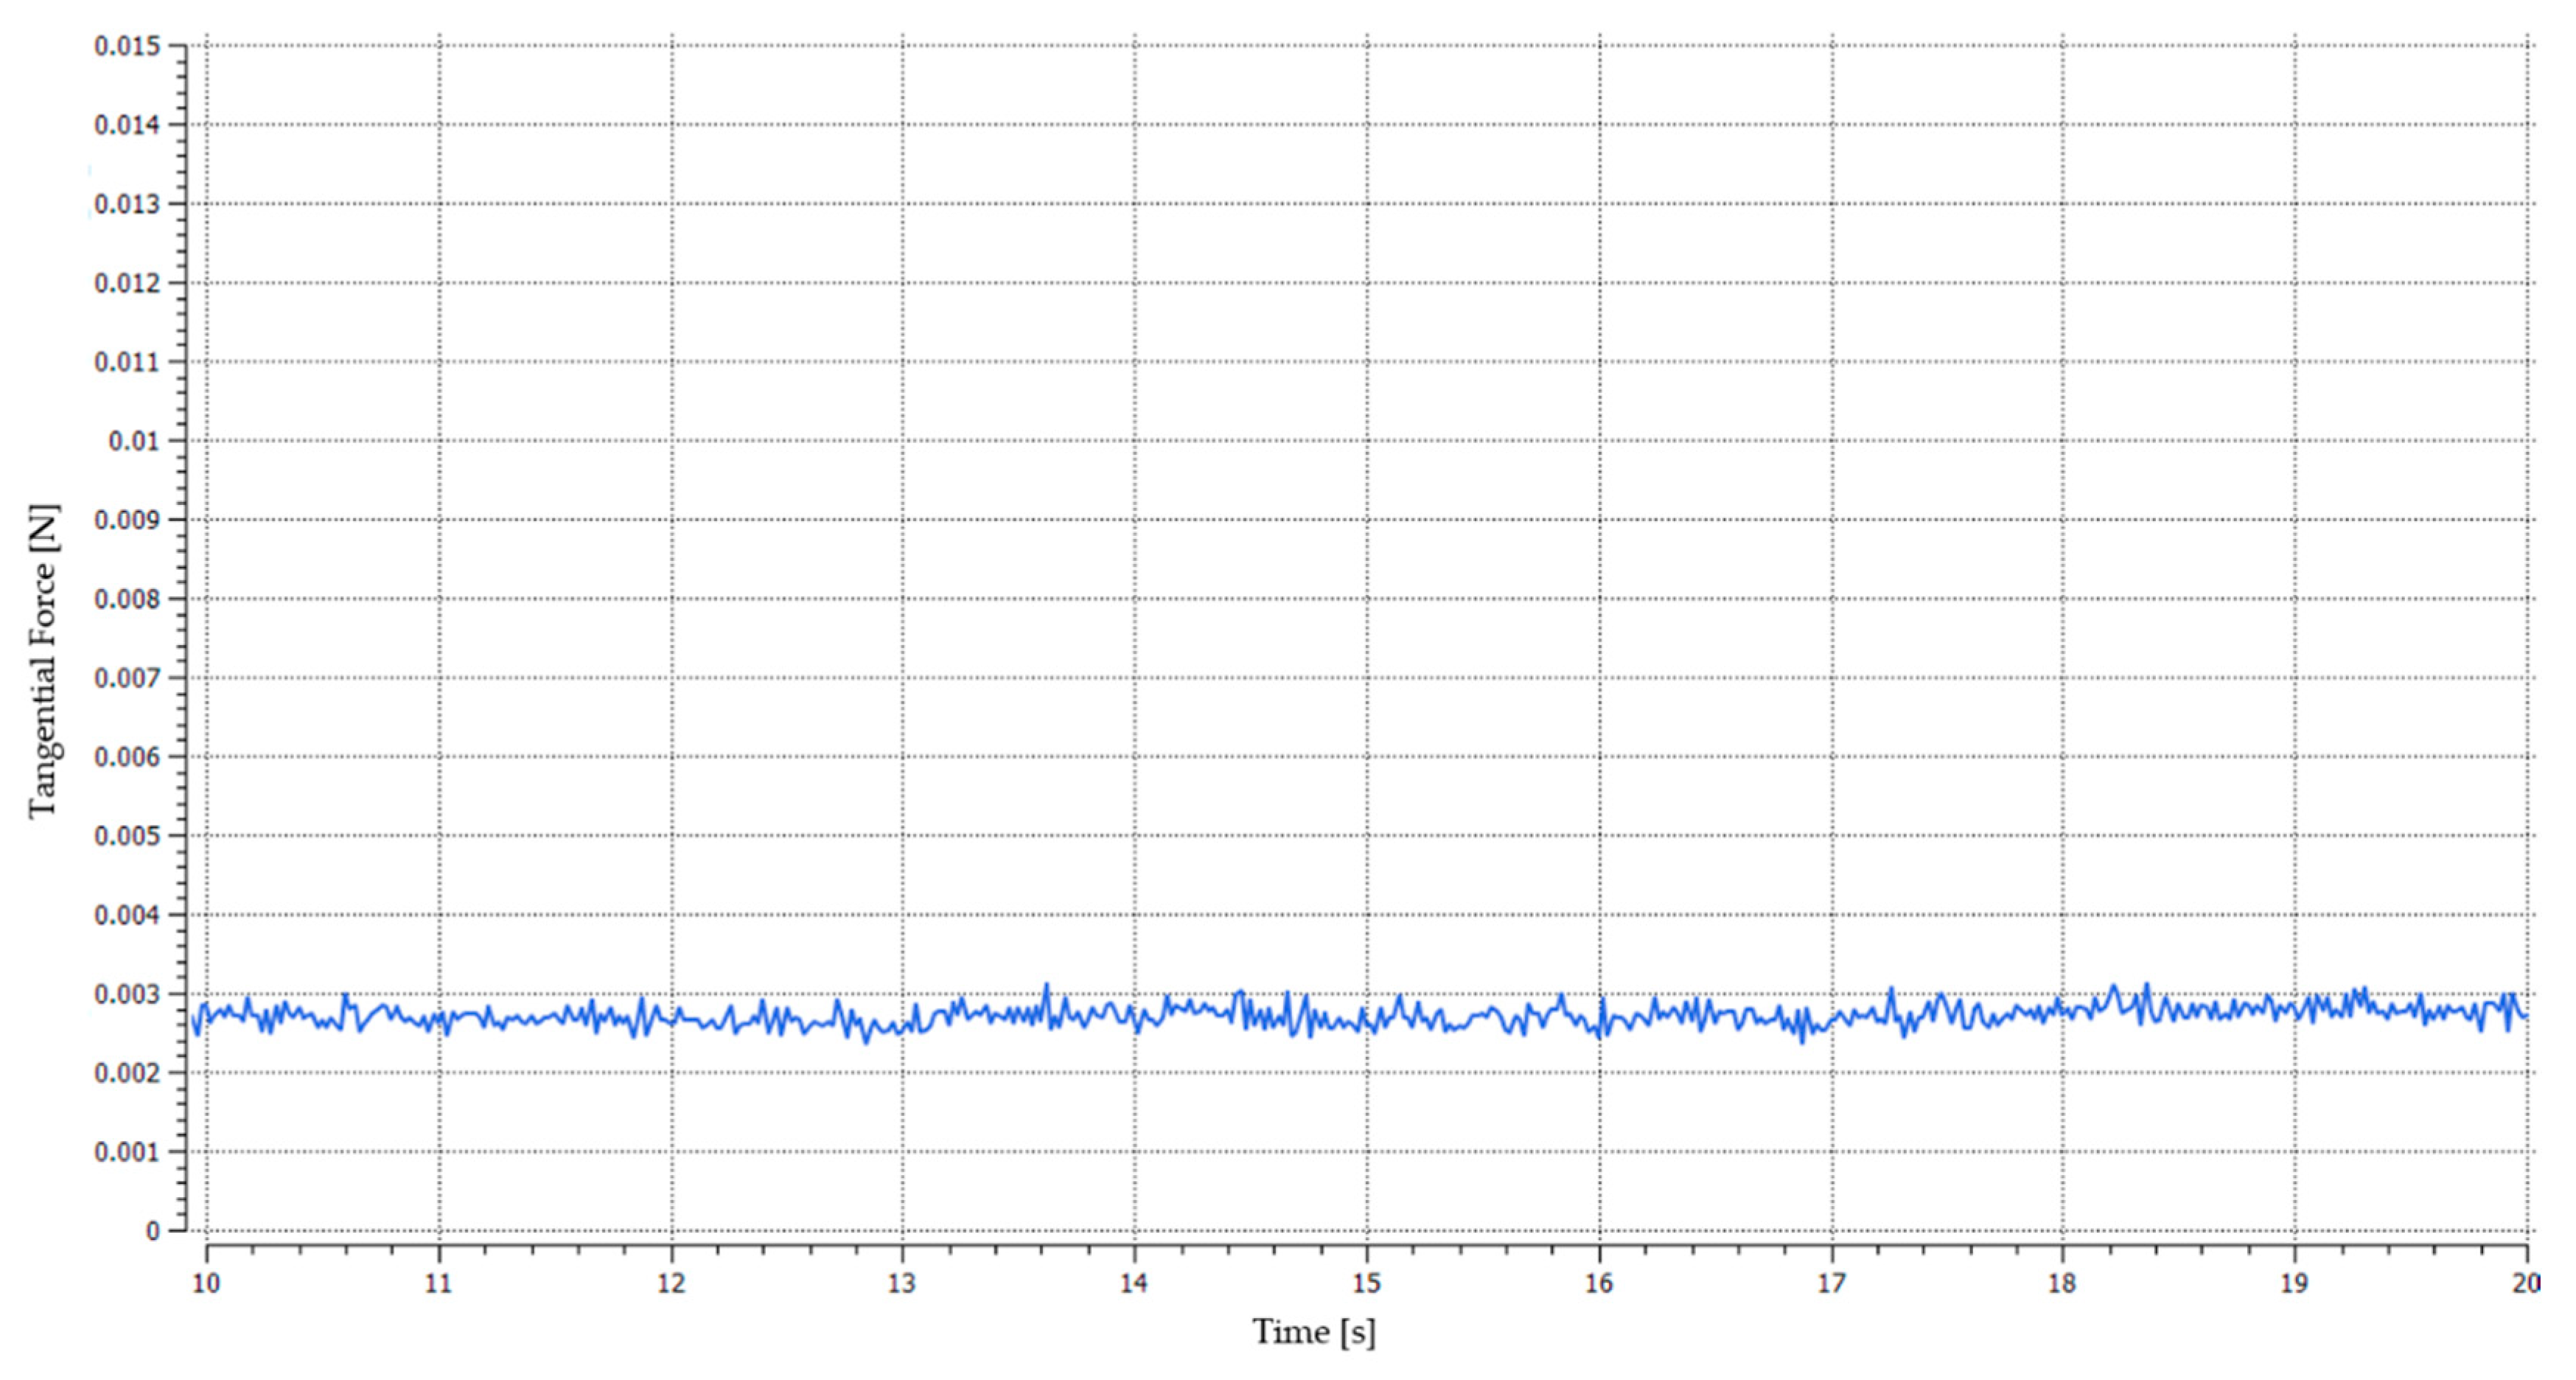The image size is (2576, 1380).
Task: Click the x-axis label 17
Action: [x=1831, y=1283]
